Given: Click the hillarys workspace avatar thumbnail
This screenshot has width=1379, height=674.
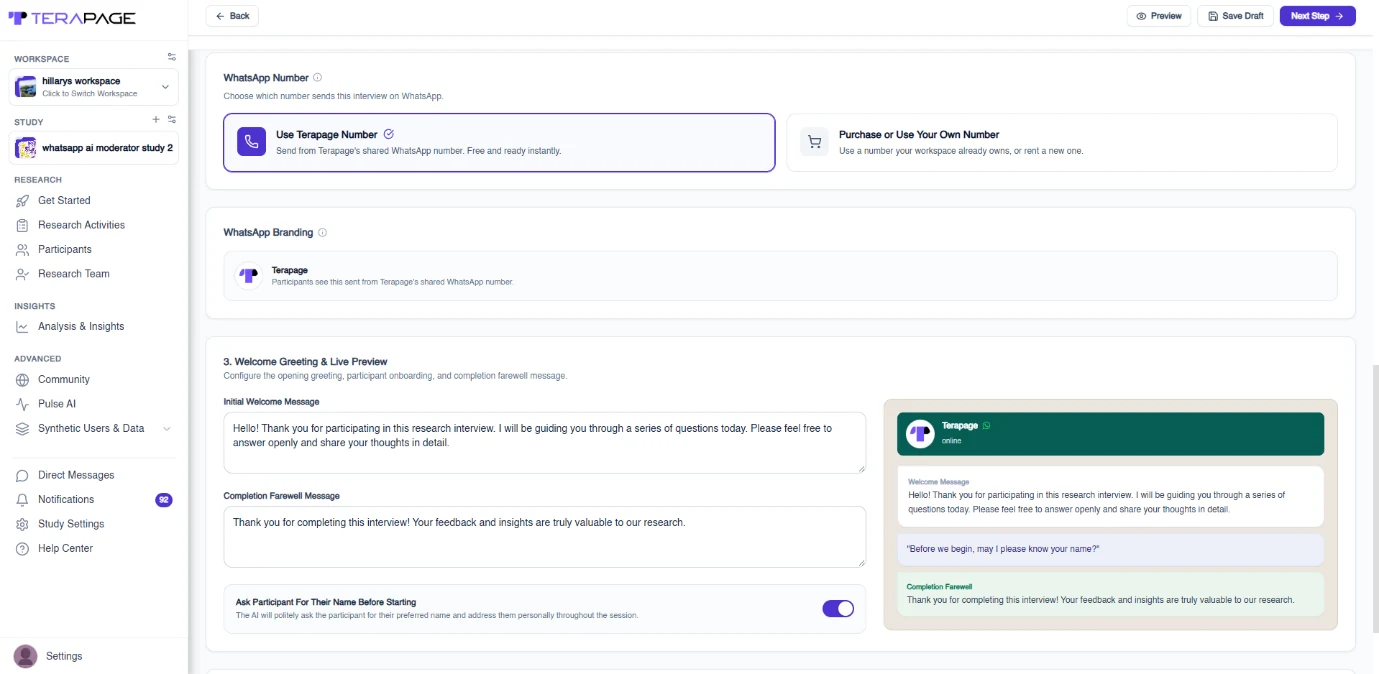Looking at the screenshot, I should coord(26,87).
